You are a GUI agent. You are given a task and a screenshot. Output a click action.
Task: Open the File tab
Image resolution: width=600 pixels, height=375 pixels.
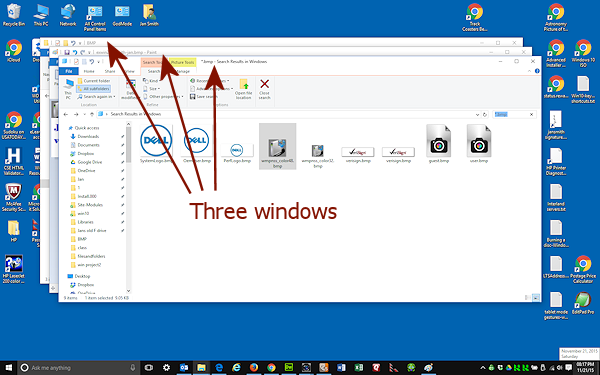68,71
